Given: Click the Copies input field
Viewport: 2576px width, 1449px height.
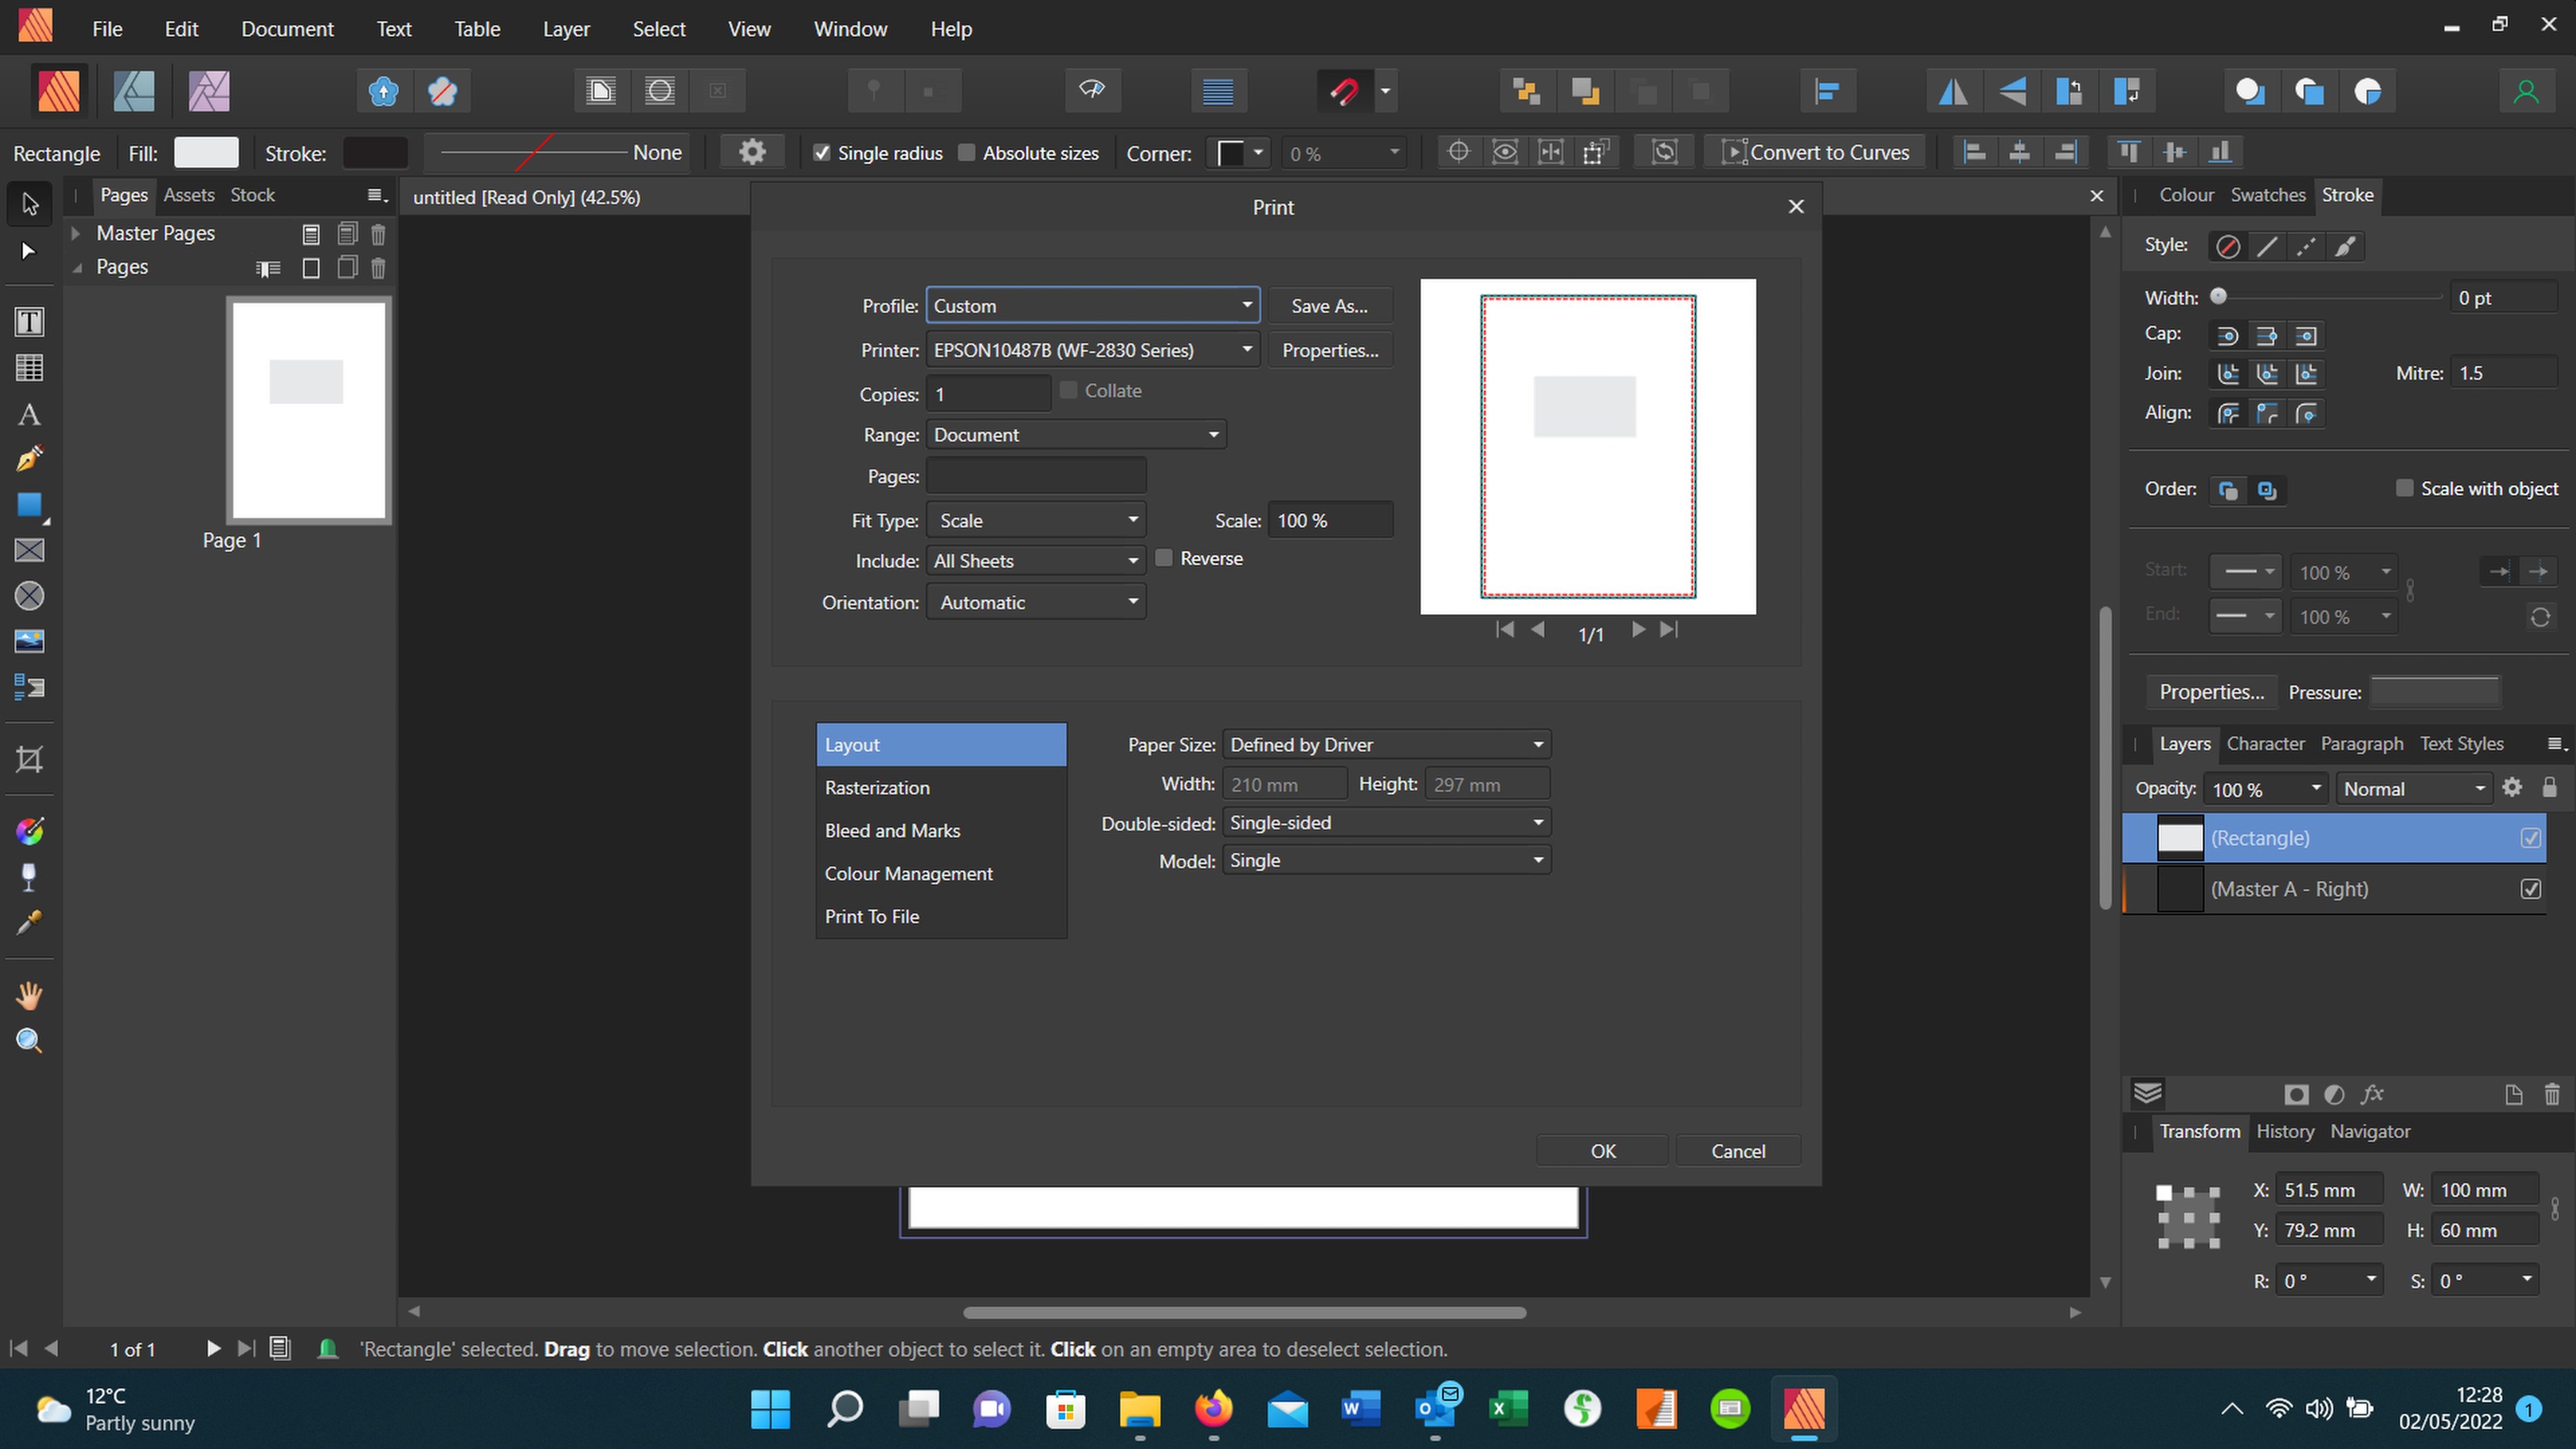Looking at the screenshot, I should point(988,394).
